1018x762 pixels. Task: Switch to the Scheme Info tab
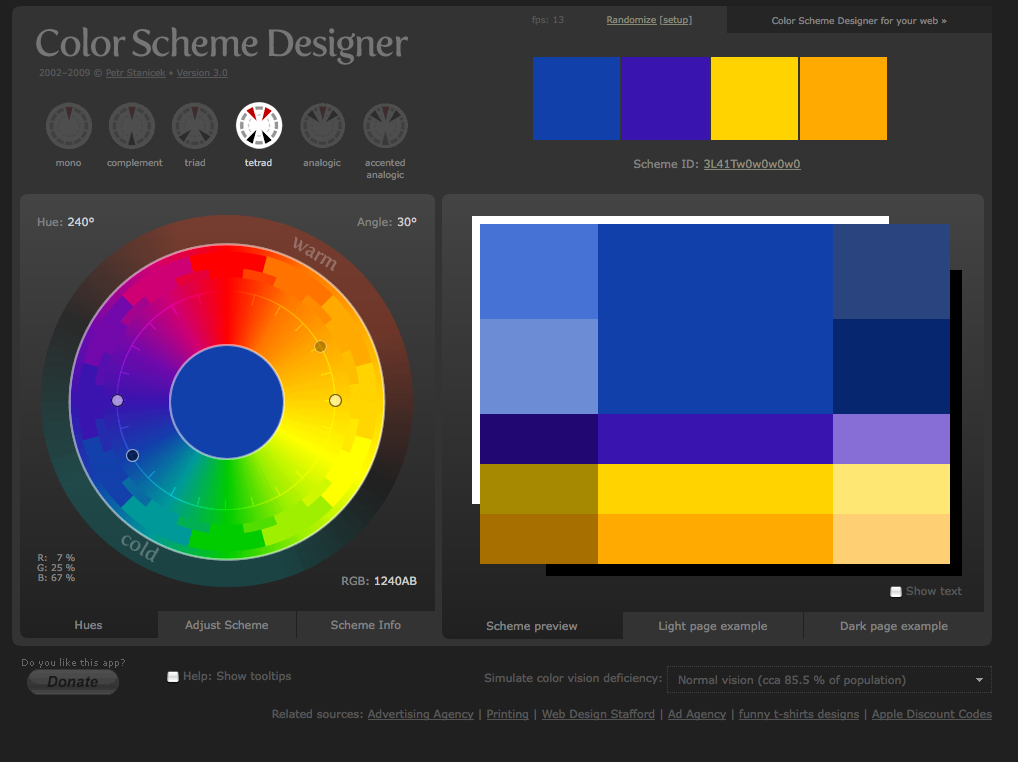(x=366, y=625)
